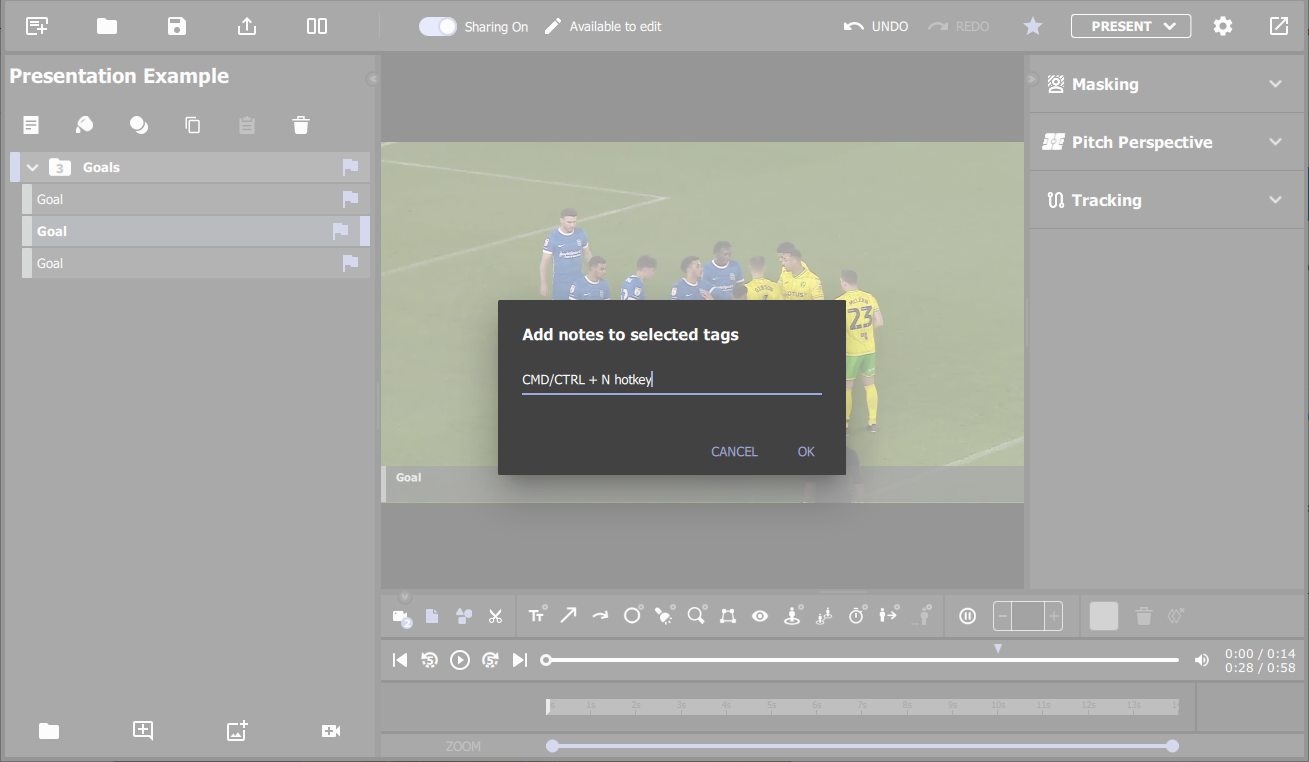Viewport: 1309px width, 762px height.
Task: Select the spotlight circle tool
Action: pyautogui.click(x=632, y=616)
